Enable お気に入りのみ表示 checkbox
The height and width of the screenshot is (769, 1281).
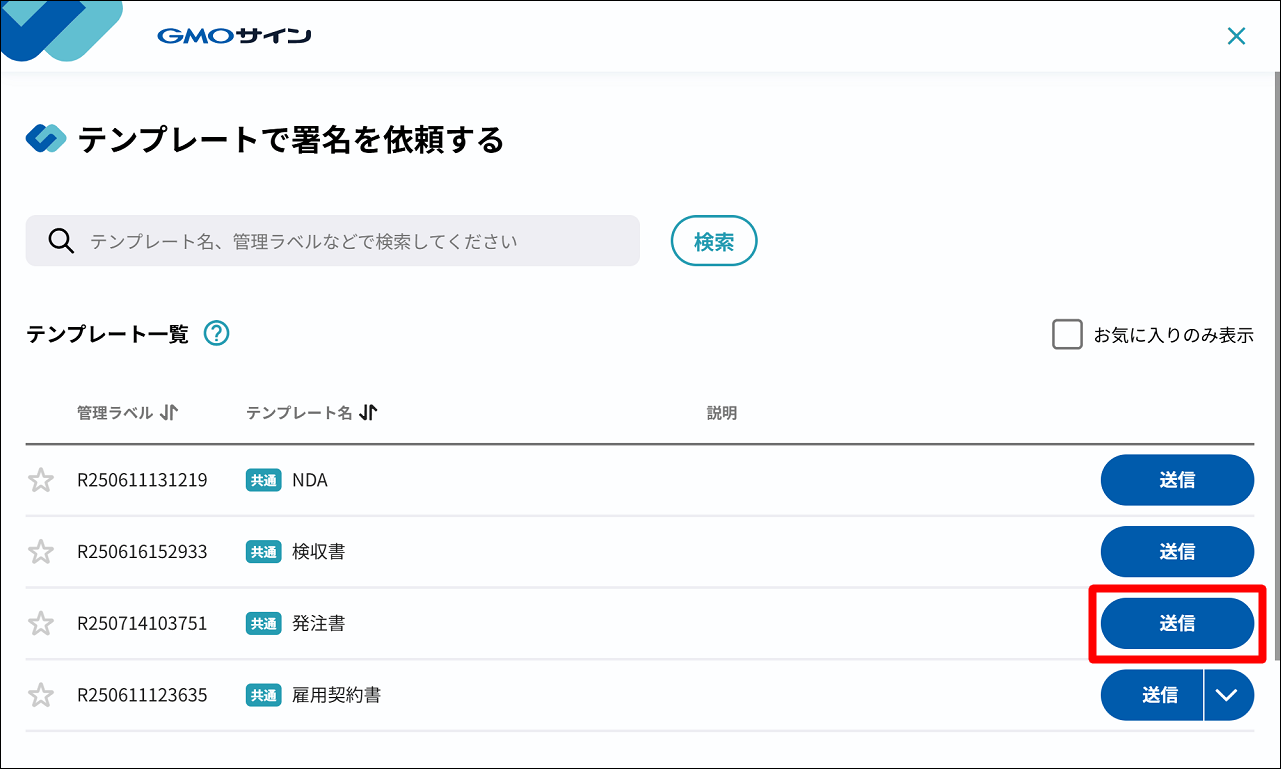(x=1067, y=335)
